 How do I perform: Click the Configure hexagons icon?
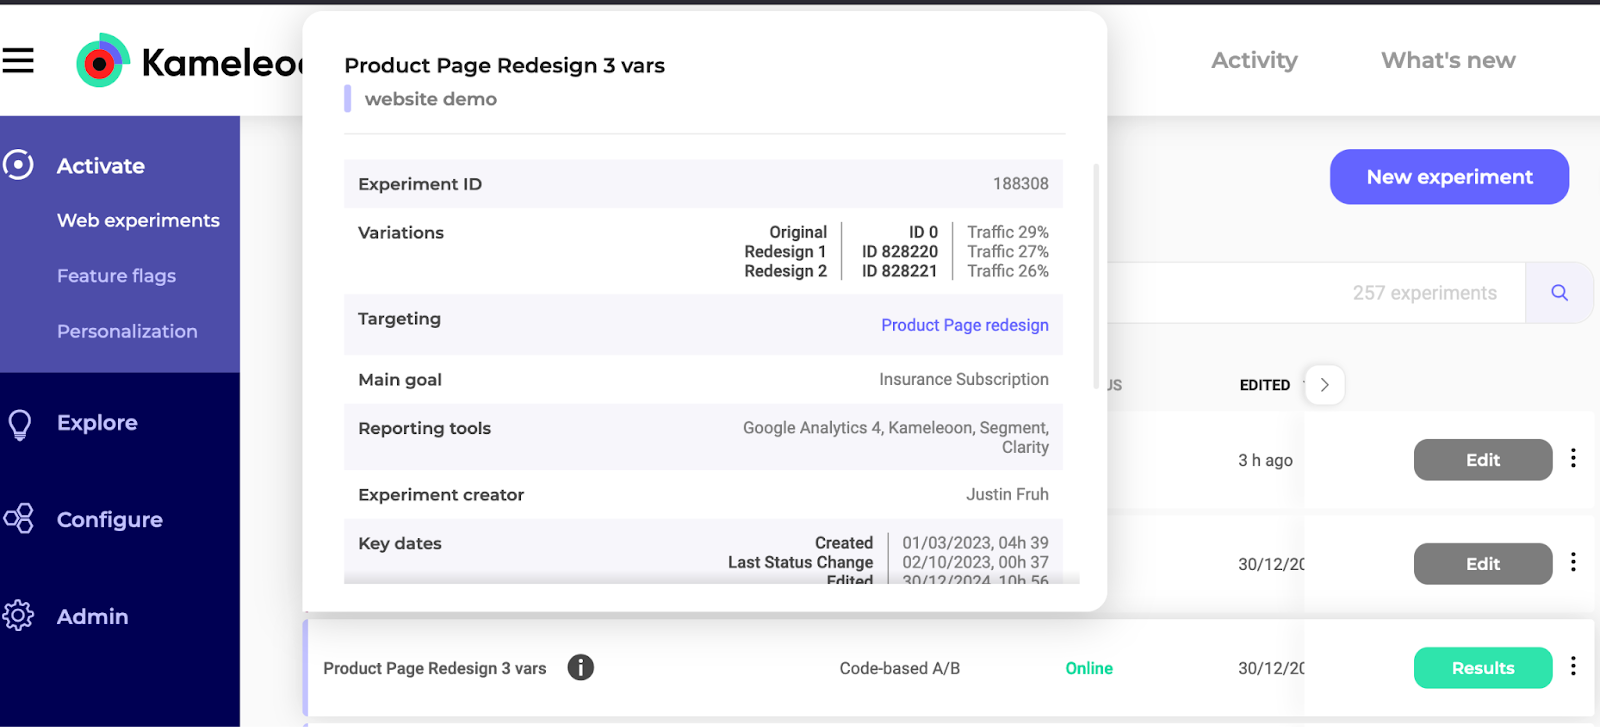(x=18, y=519)
